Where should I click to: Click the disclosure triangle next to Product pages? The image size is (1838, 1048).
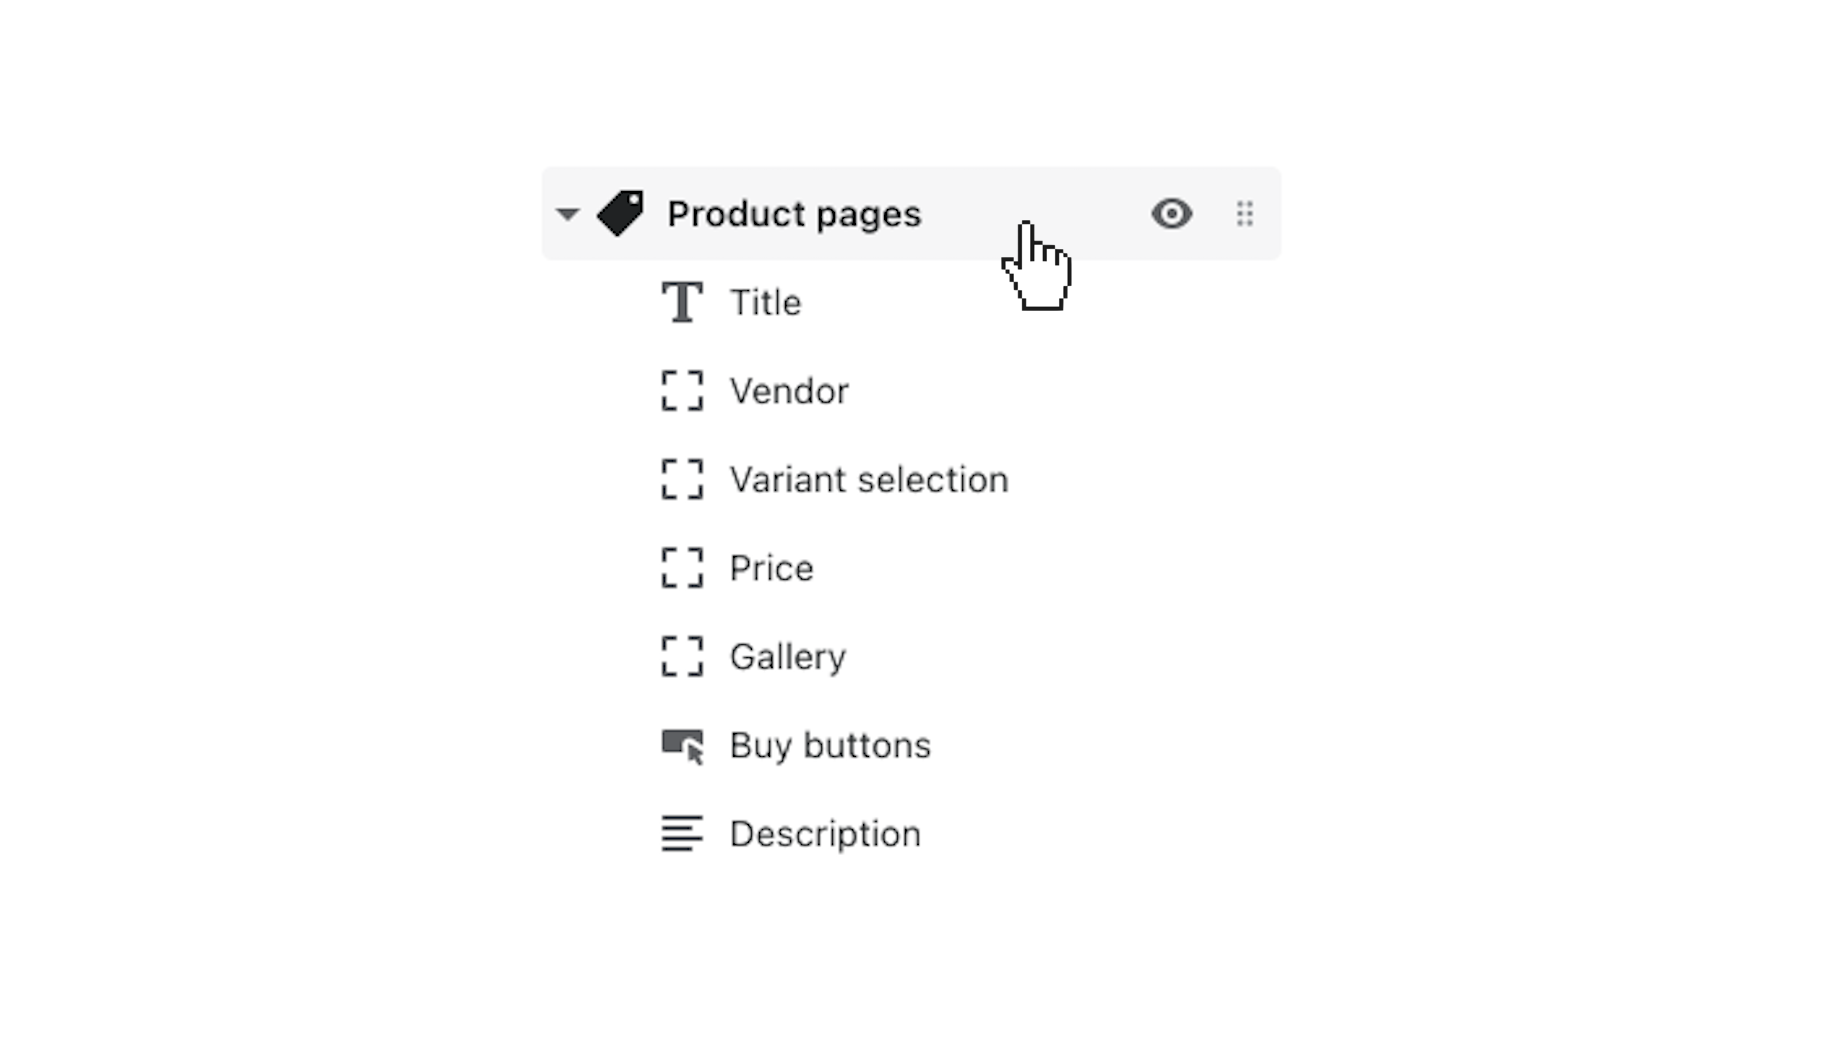pos(567,213)
